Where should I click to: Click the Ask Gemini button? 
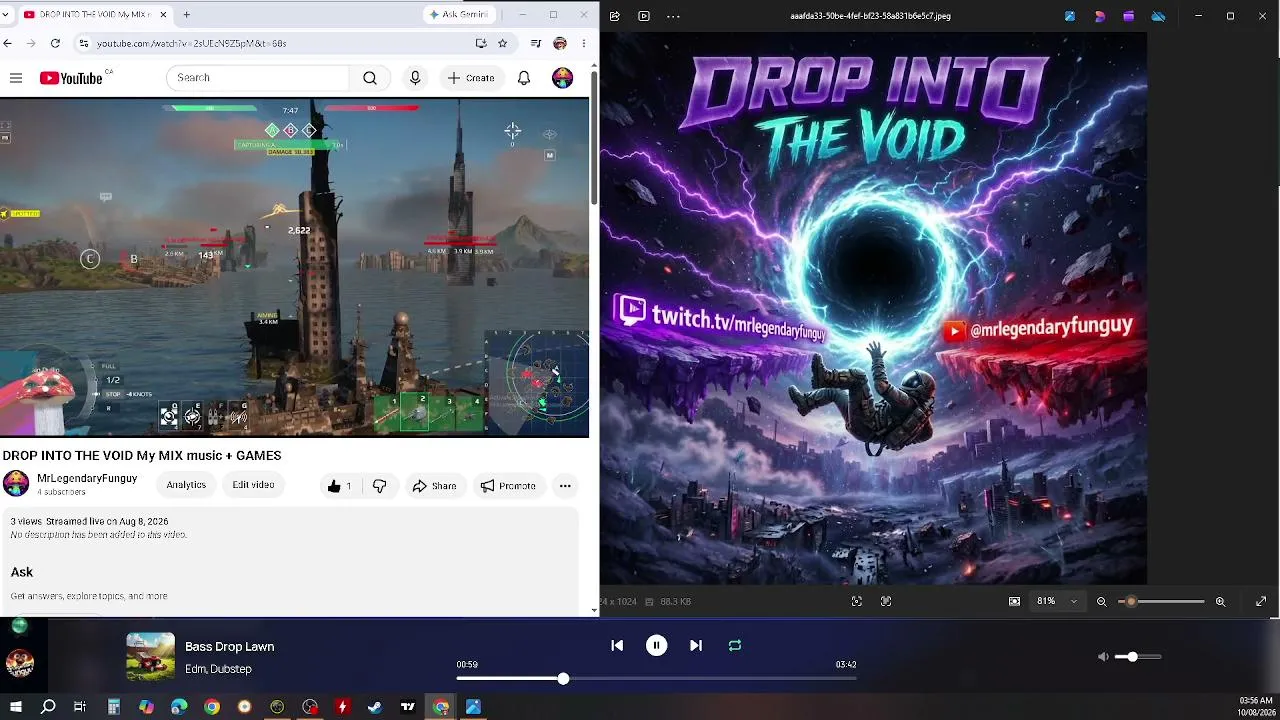pyautogui.click(x=458, y=15)
